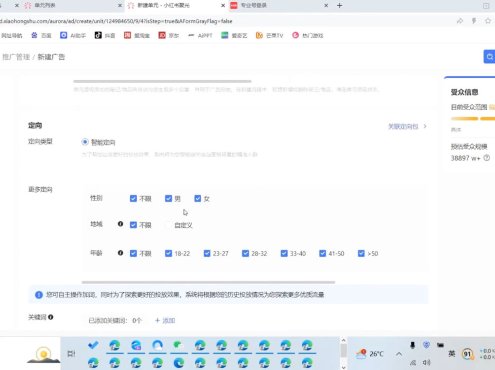
Task: Click the blue search button at top right
Action: coord(489,57)
